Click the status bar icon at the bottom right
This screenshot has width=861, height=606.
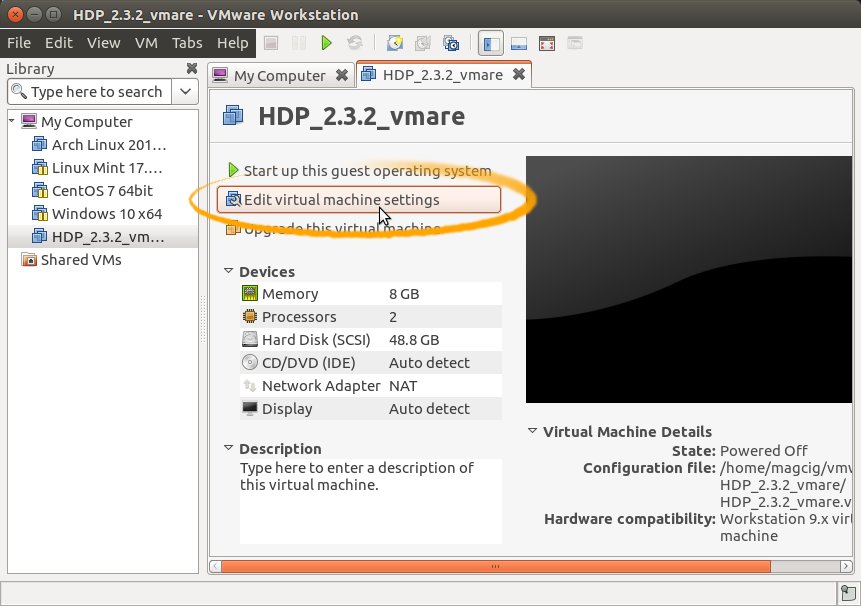pyautogui.click(x=848, y=593)
